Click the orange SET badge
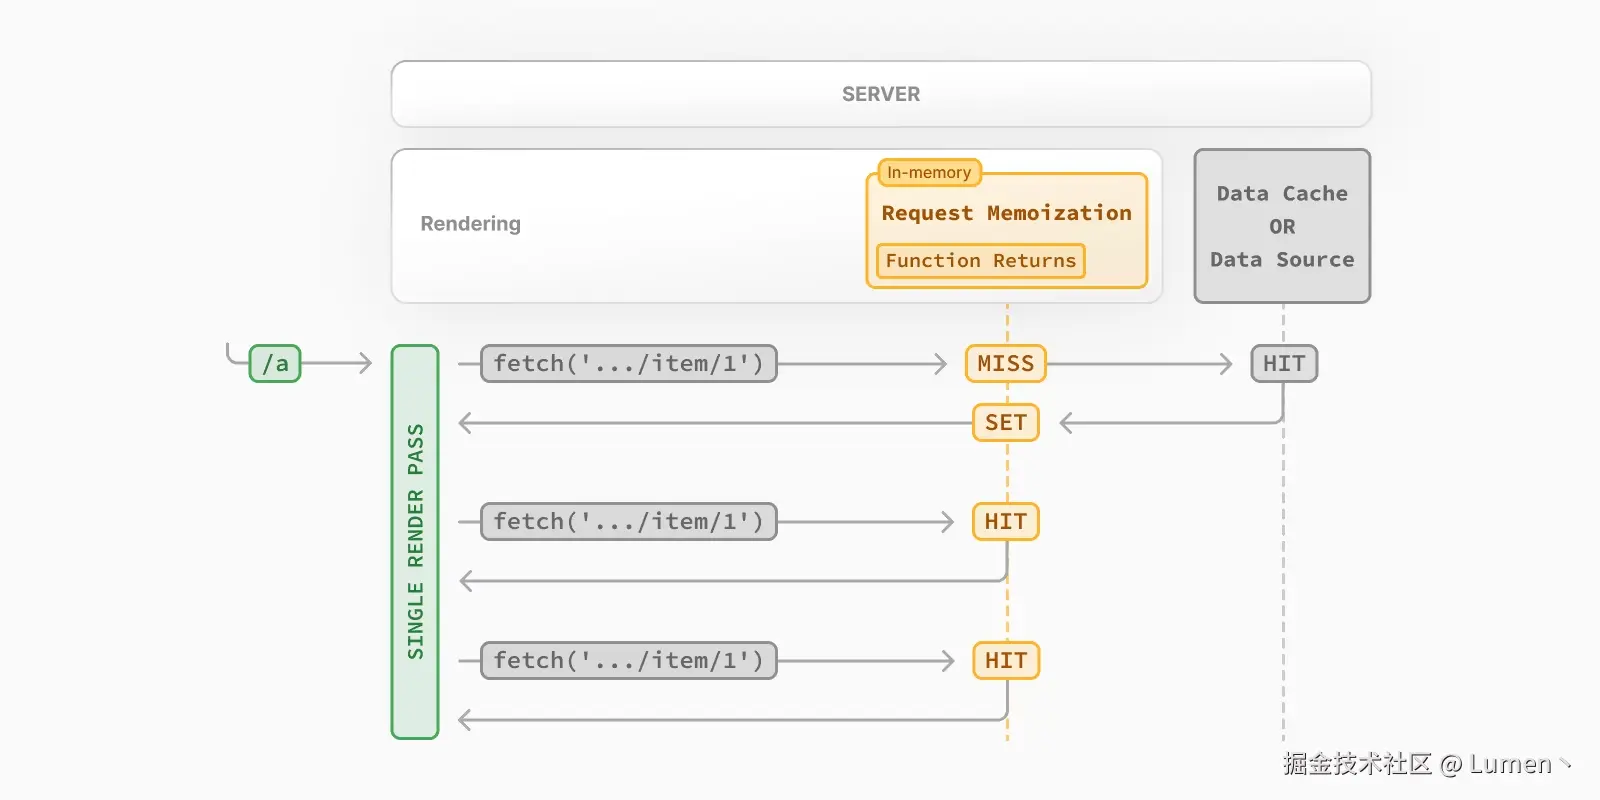The width and height of the screenshot is (1600, 800). pos(1005,423)
